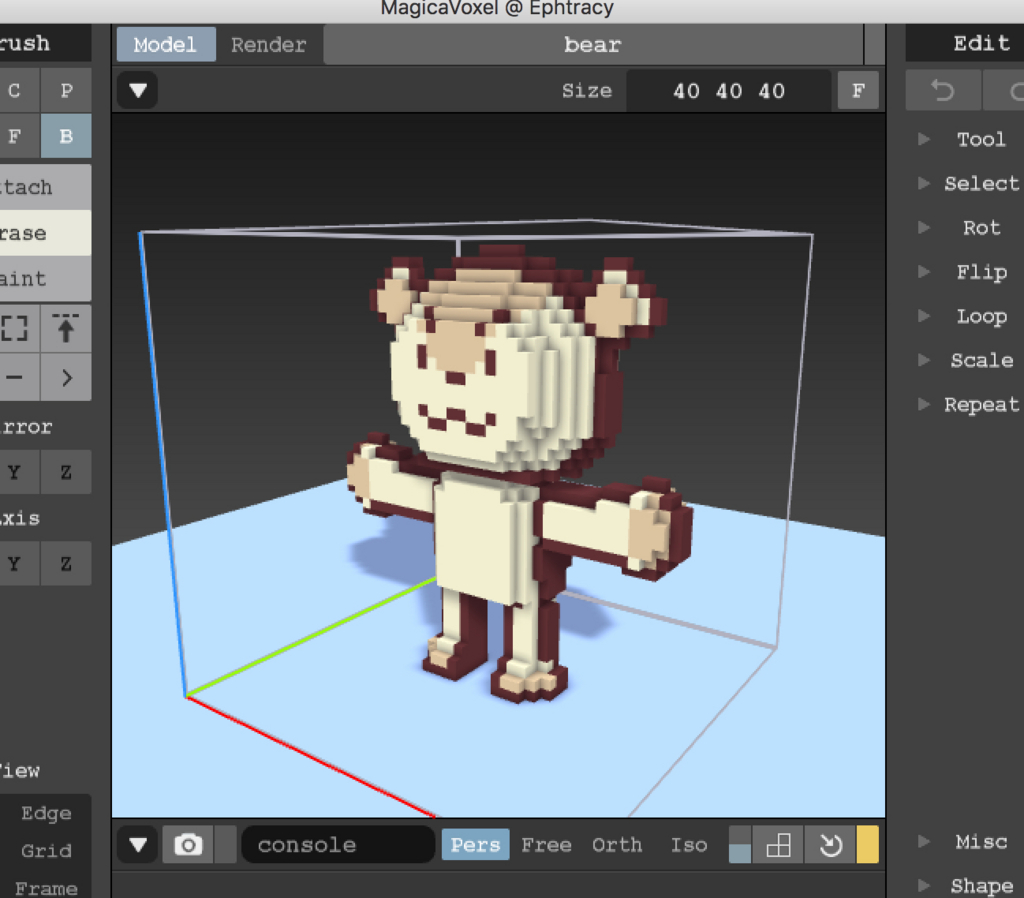
Task: Select Free camera mode
Action: [x=546, y=844]
